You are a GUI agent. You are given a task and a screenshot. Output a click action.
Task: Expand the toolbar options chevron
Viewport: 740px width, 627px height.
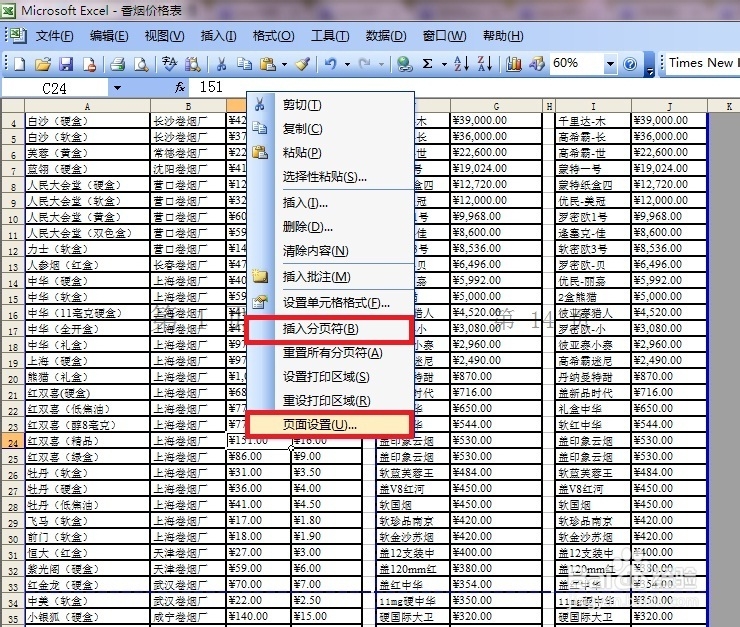[649, 64]
